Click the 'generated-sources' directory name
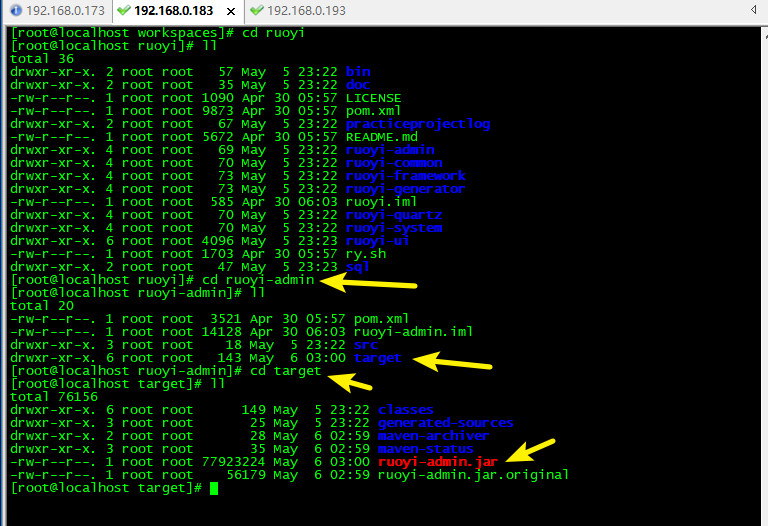The height and width of the screenshot is (526, 768). pos(446,423)
